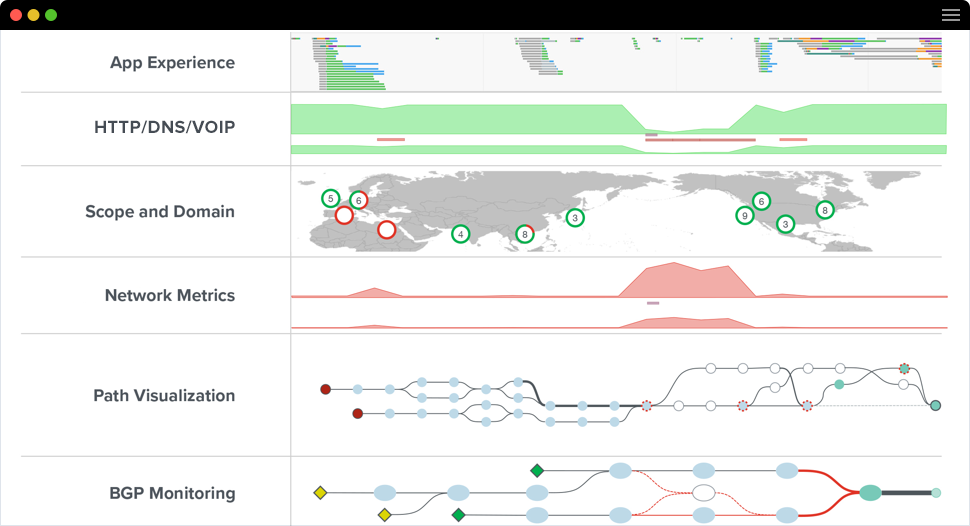Click the longest red alert bar under HTTP/DNS/VOIP

(700, 140)
